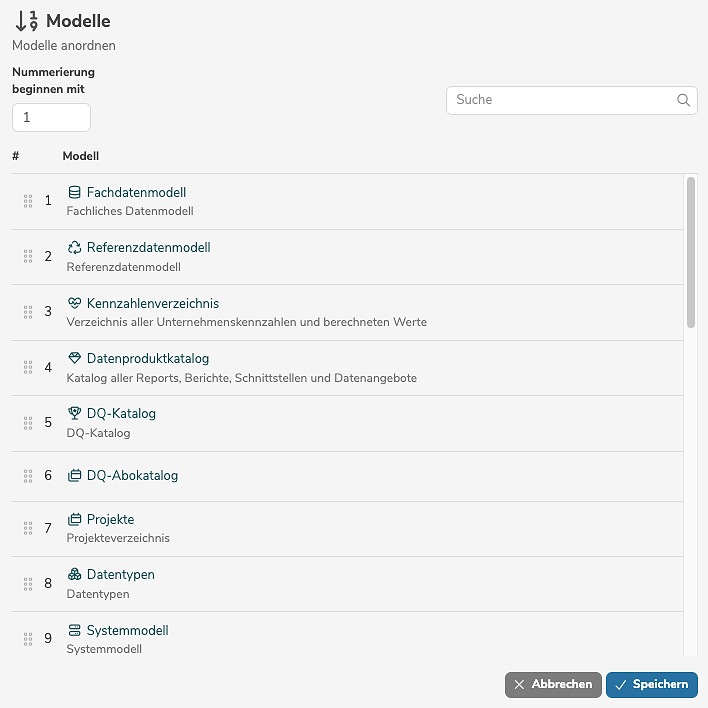Click the diamond icon beside Datenproduktkatalog

tap(74, 358)
